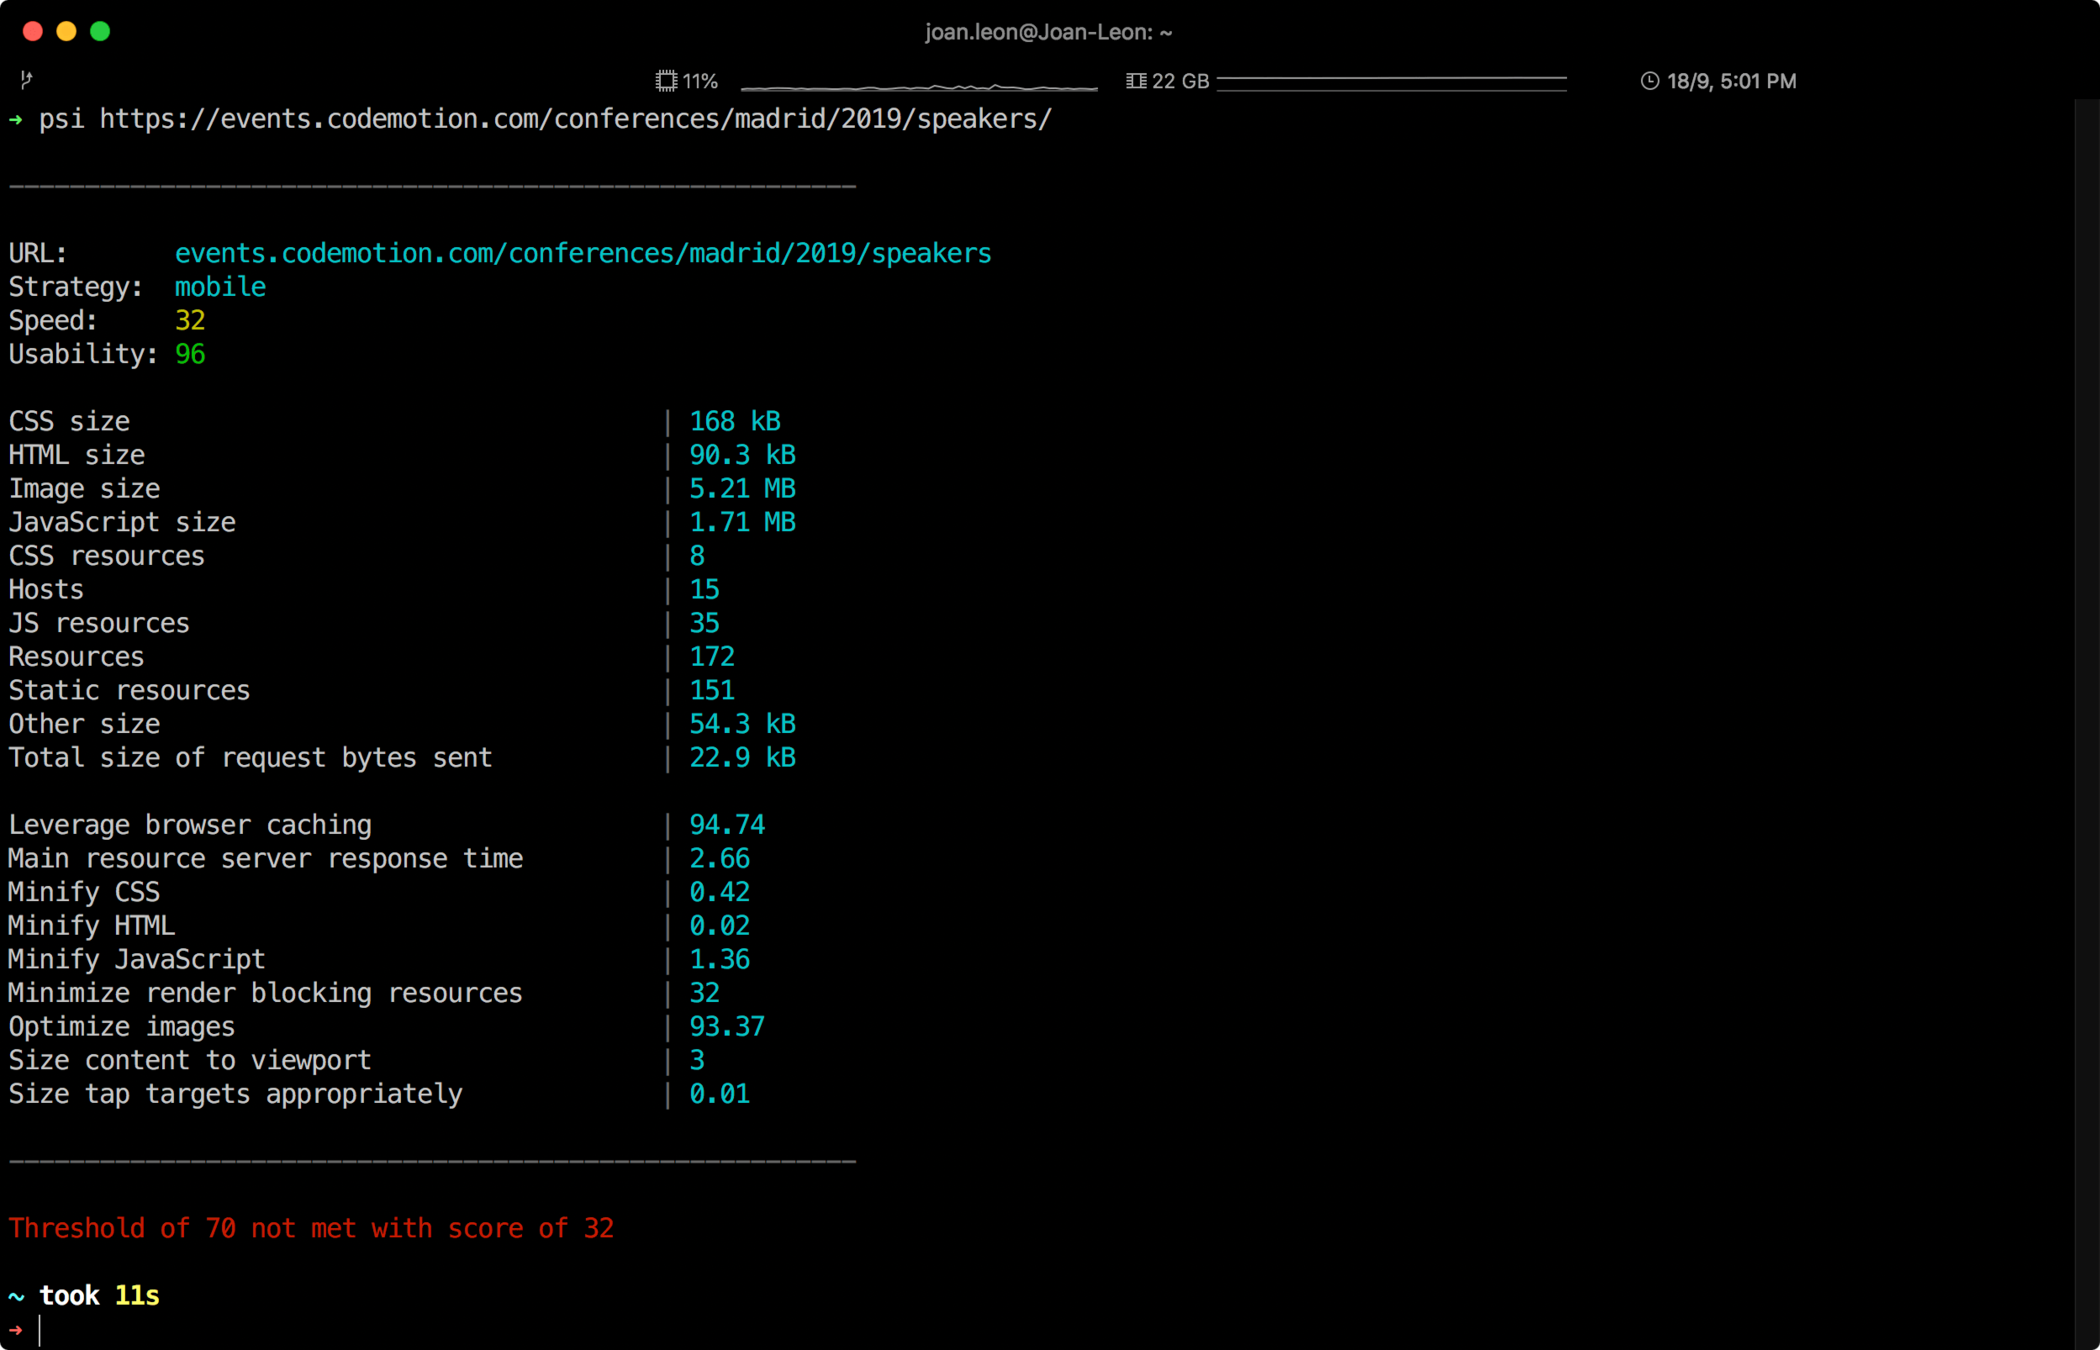Click the terminal scrollbar on right edge
This screenshot has height=1350, width=2100.
click(2086, 700)
